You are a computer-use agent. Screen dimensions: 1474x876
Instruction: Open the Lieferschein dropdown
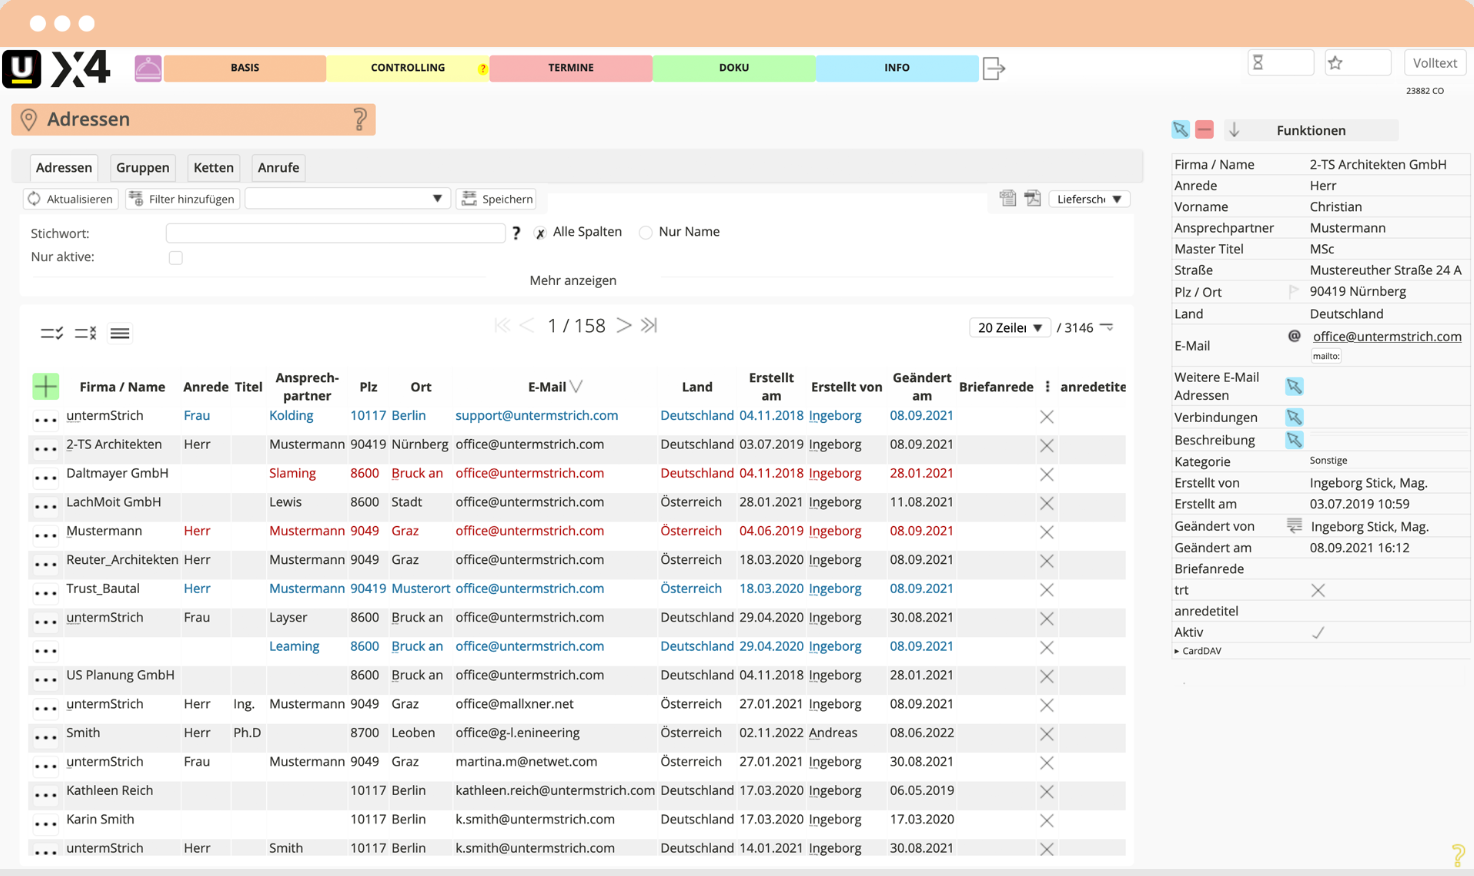click(1089, 199)
